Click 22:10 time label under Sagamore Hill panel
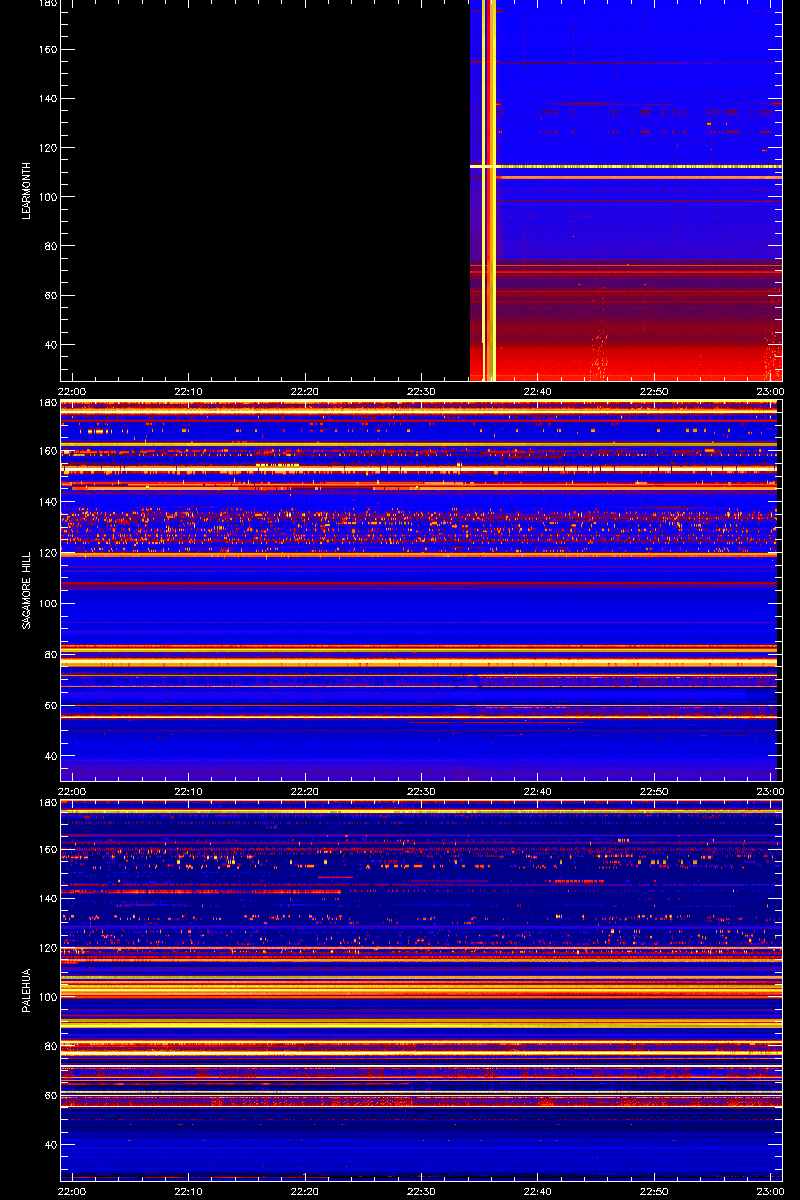The height and width of the screenshot is (1200, 800). [x=188, y=791]
